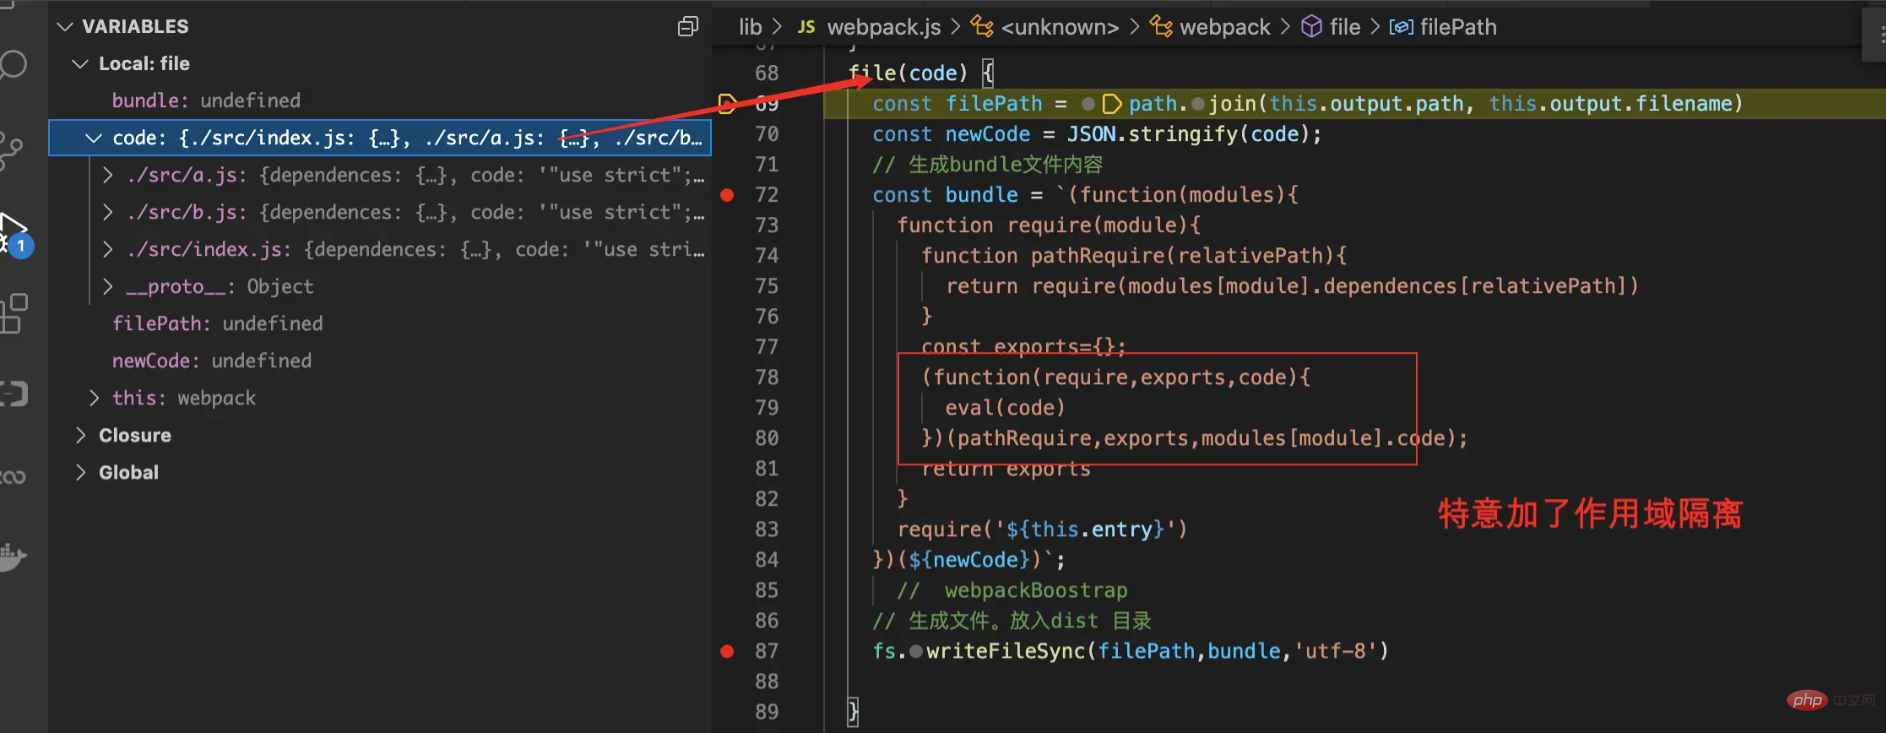This screenshot has height=733, width=1886.
Task: Expand the __proto__: Object entry
Action: click(x=108, y=286)
